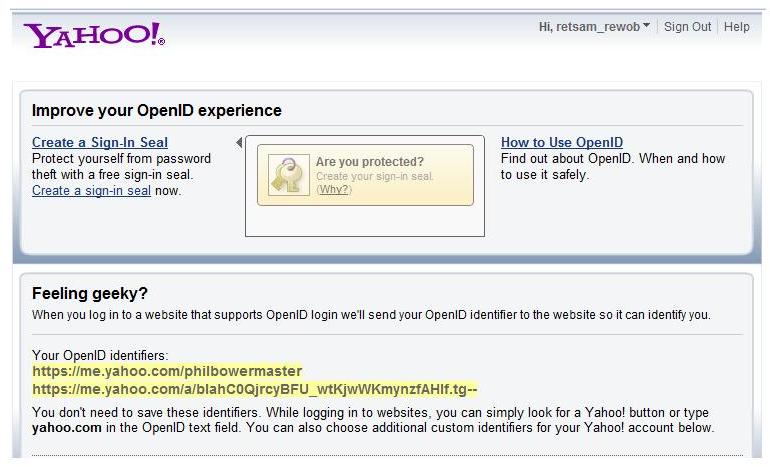770x467 pixels.
Task: Click the 'Protect yourself from password theft' text
Action: point(121,166)
